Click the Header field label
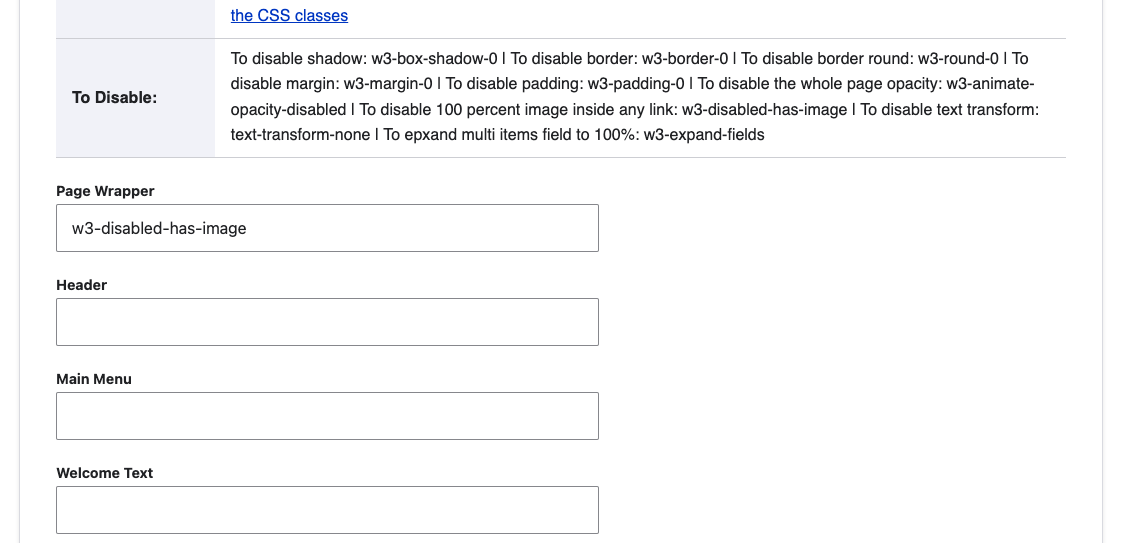 [x=81, y=285]
